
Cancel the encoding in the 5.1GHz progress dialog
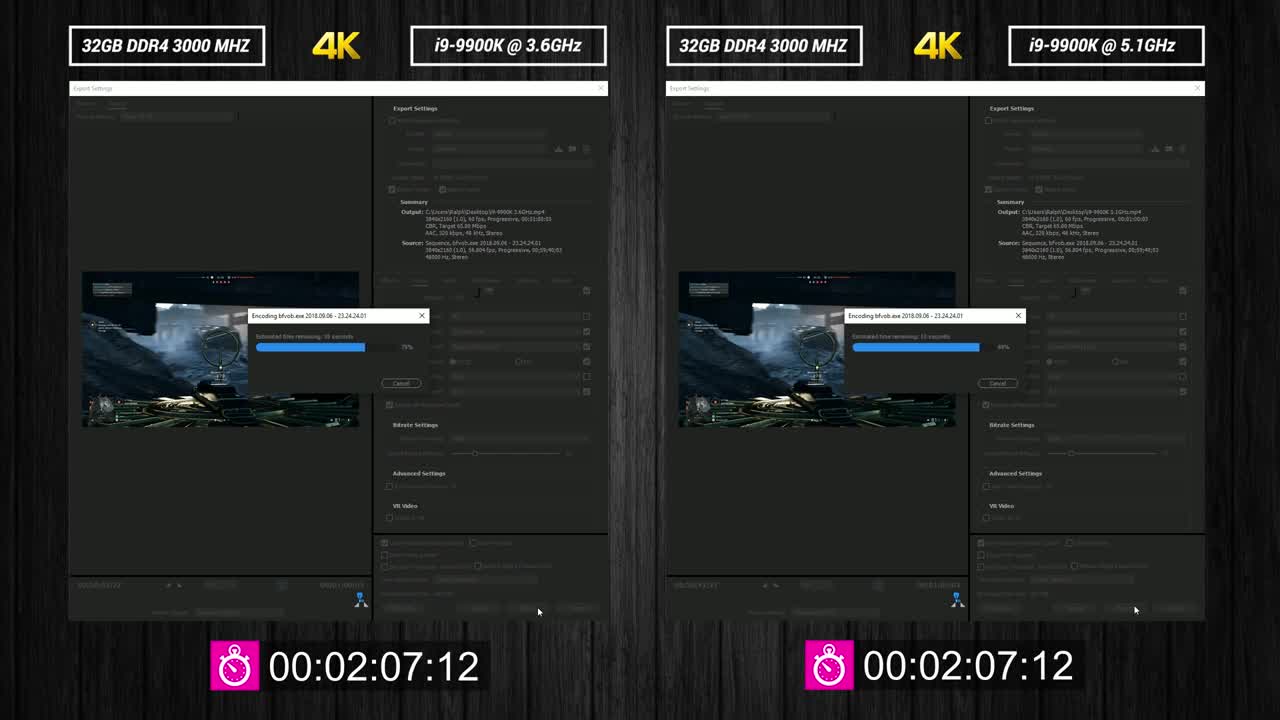997,383
